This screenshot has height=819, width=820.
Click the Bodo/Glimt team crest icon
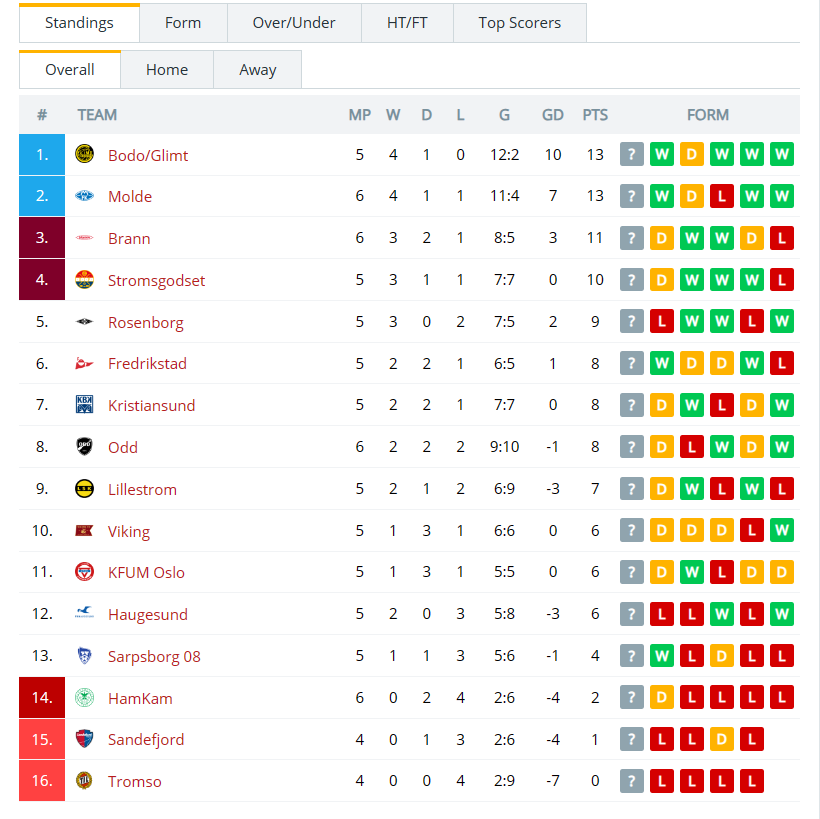click(84, 154)
